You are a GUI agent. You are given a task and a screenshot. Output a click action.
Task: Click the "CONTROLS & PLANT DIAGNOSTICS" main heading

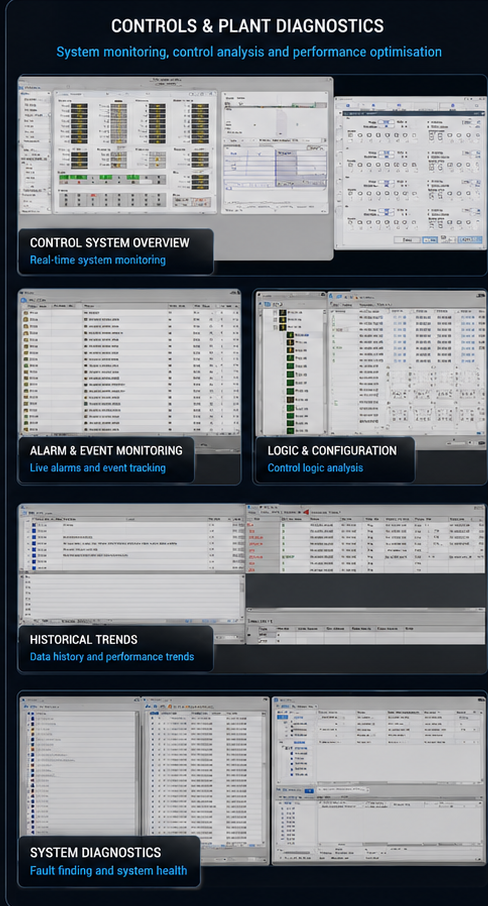(247, 26)
